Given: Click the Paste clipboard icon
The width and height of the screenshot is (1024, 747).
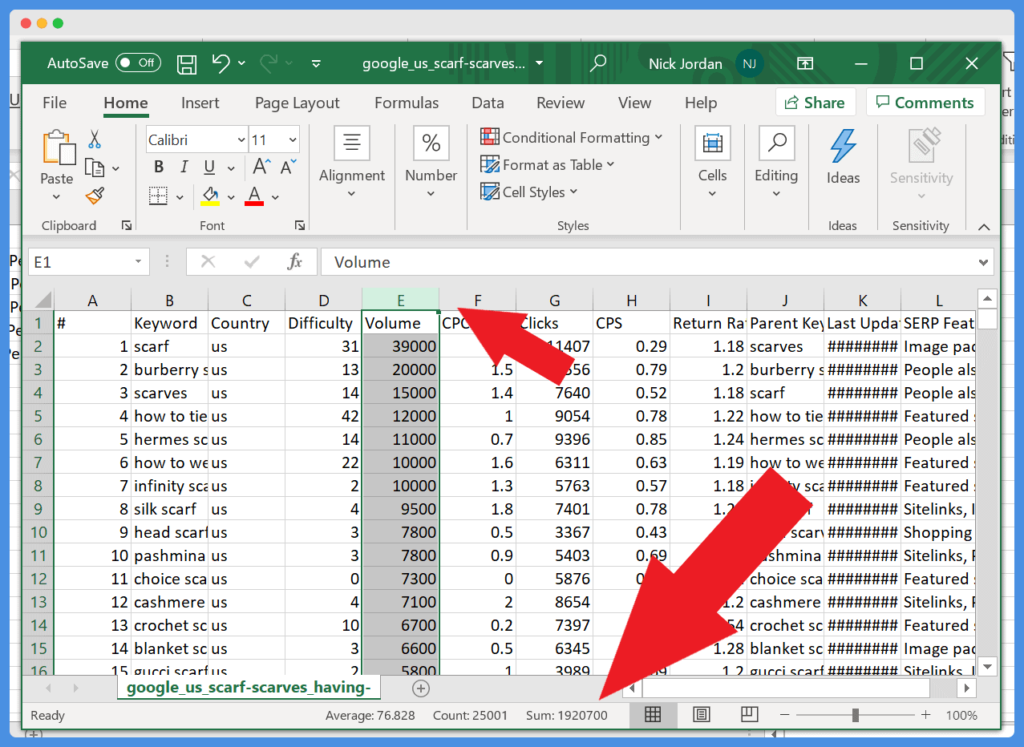Looking at the screenshot, I should point(58,148).
